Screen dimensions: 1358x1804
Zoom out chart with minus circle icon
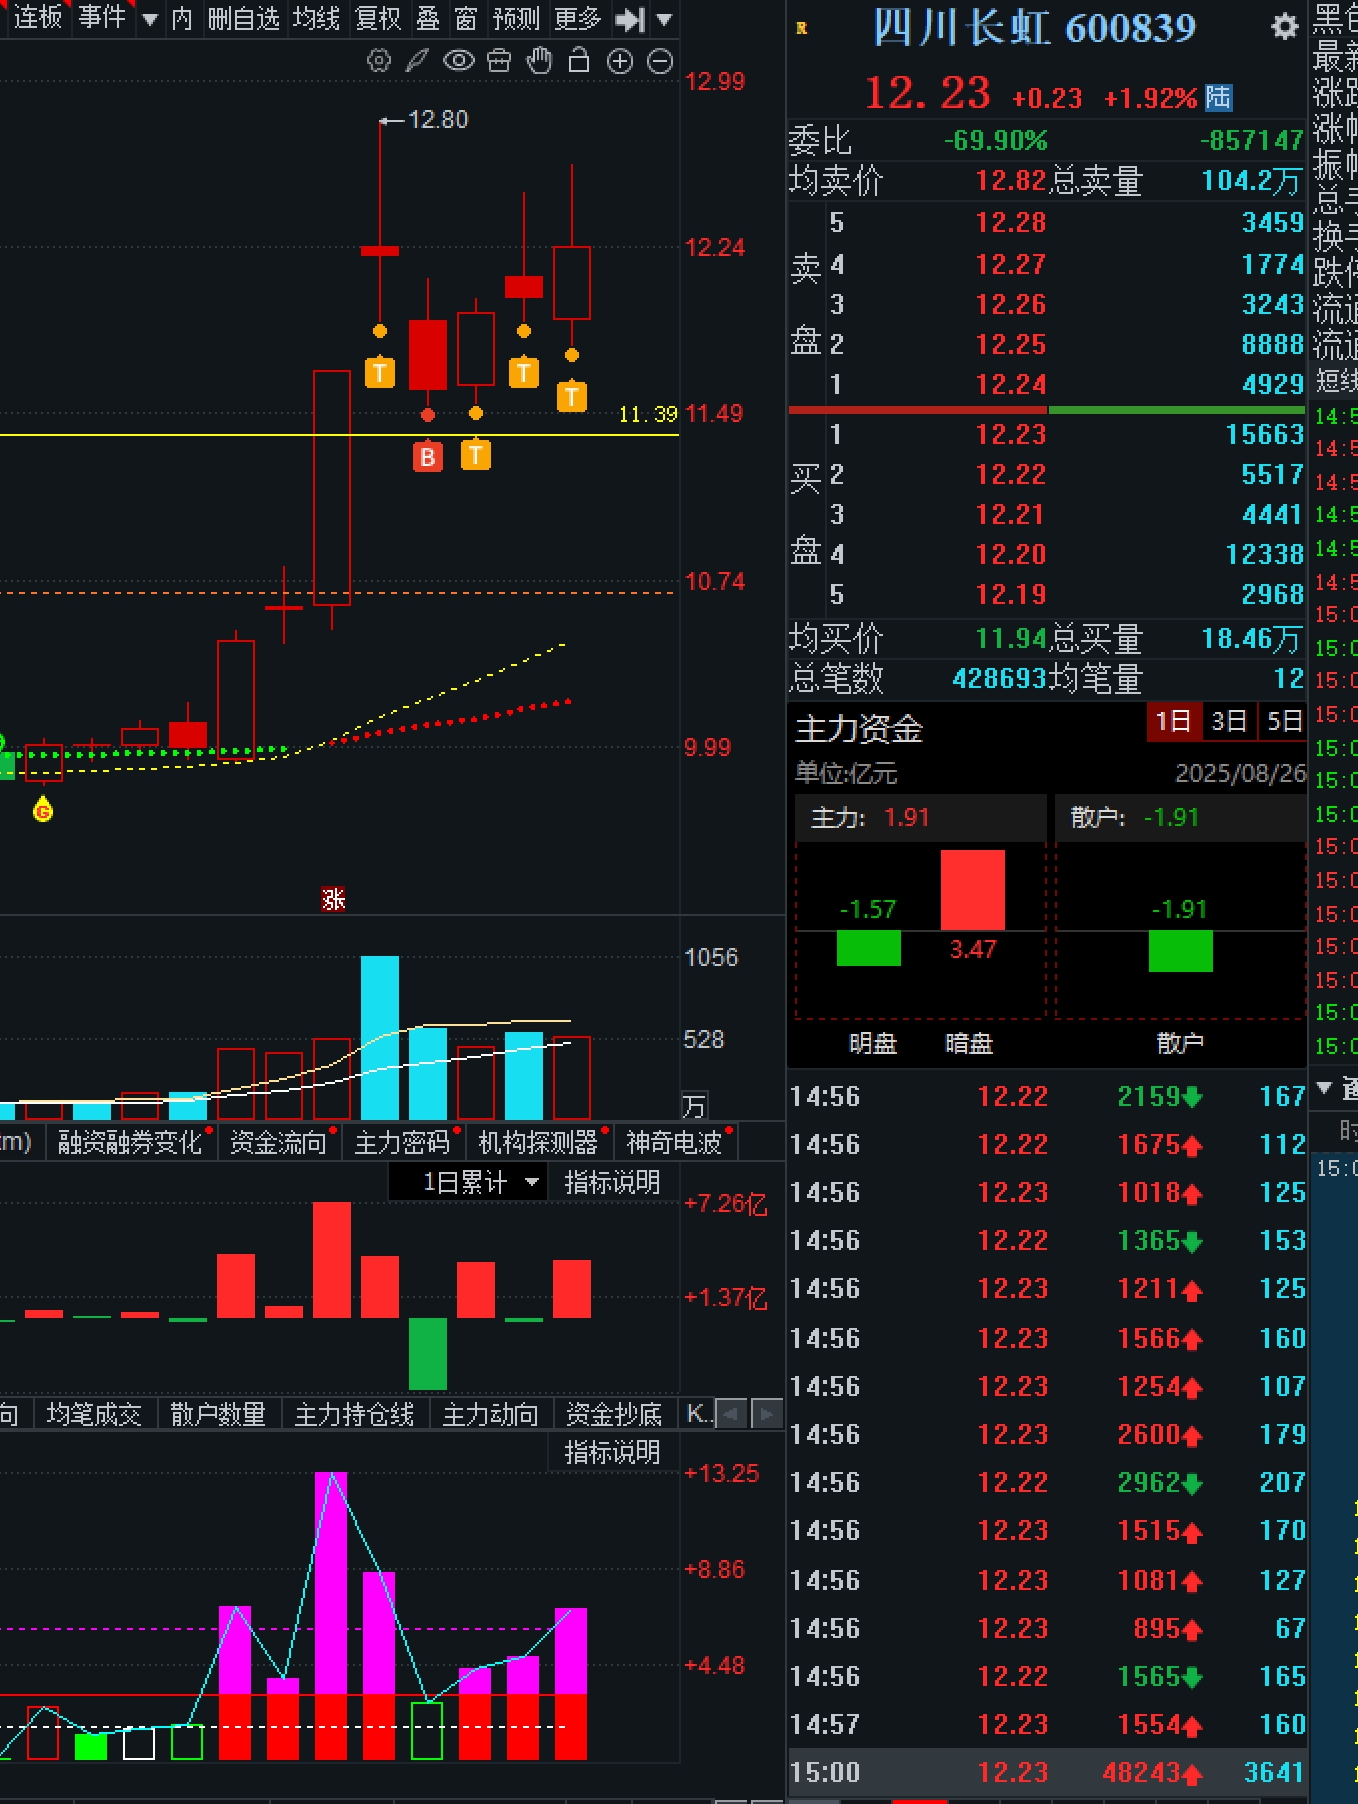[x=660, y=61]
